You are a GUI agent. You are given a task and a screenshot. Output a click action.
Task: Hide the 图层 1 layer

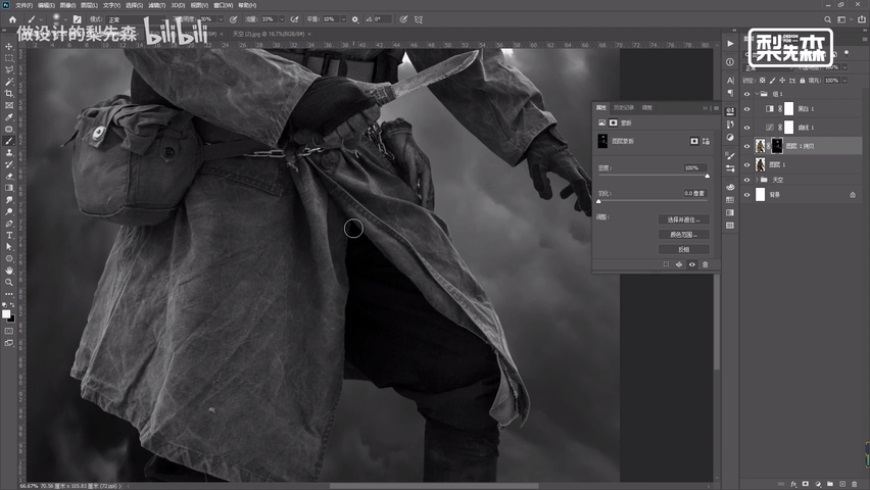click(x=747, y=165)
